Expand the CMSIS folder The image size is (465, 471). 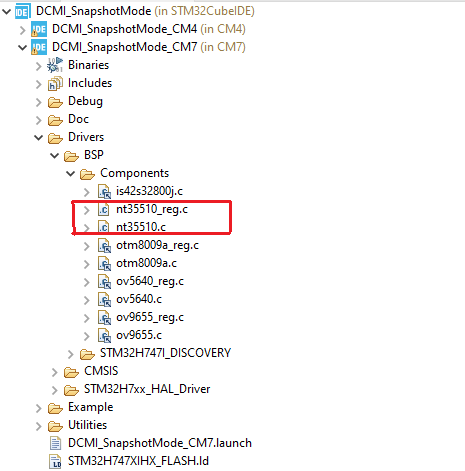pos(55,372)
